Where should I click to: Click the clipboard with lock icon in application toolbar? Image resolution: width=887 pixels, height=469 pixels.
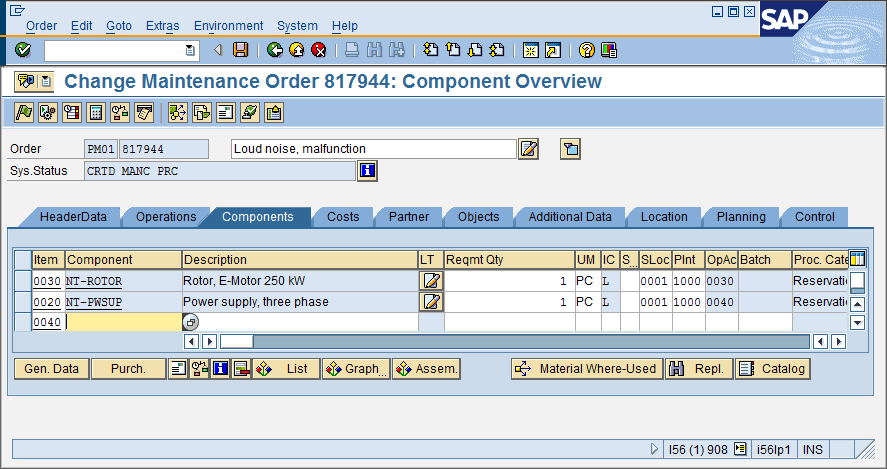(x=274, y=113)
